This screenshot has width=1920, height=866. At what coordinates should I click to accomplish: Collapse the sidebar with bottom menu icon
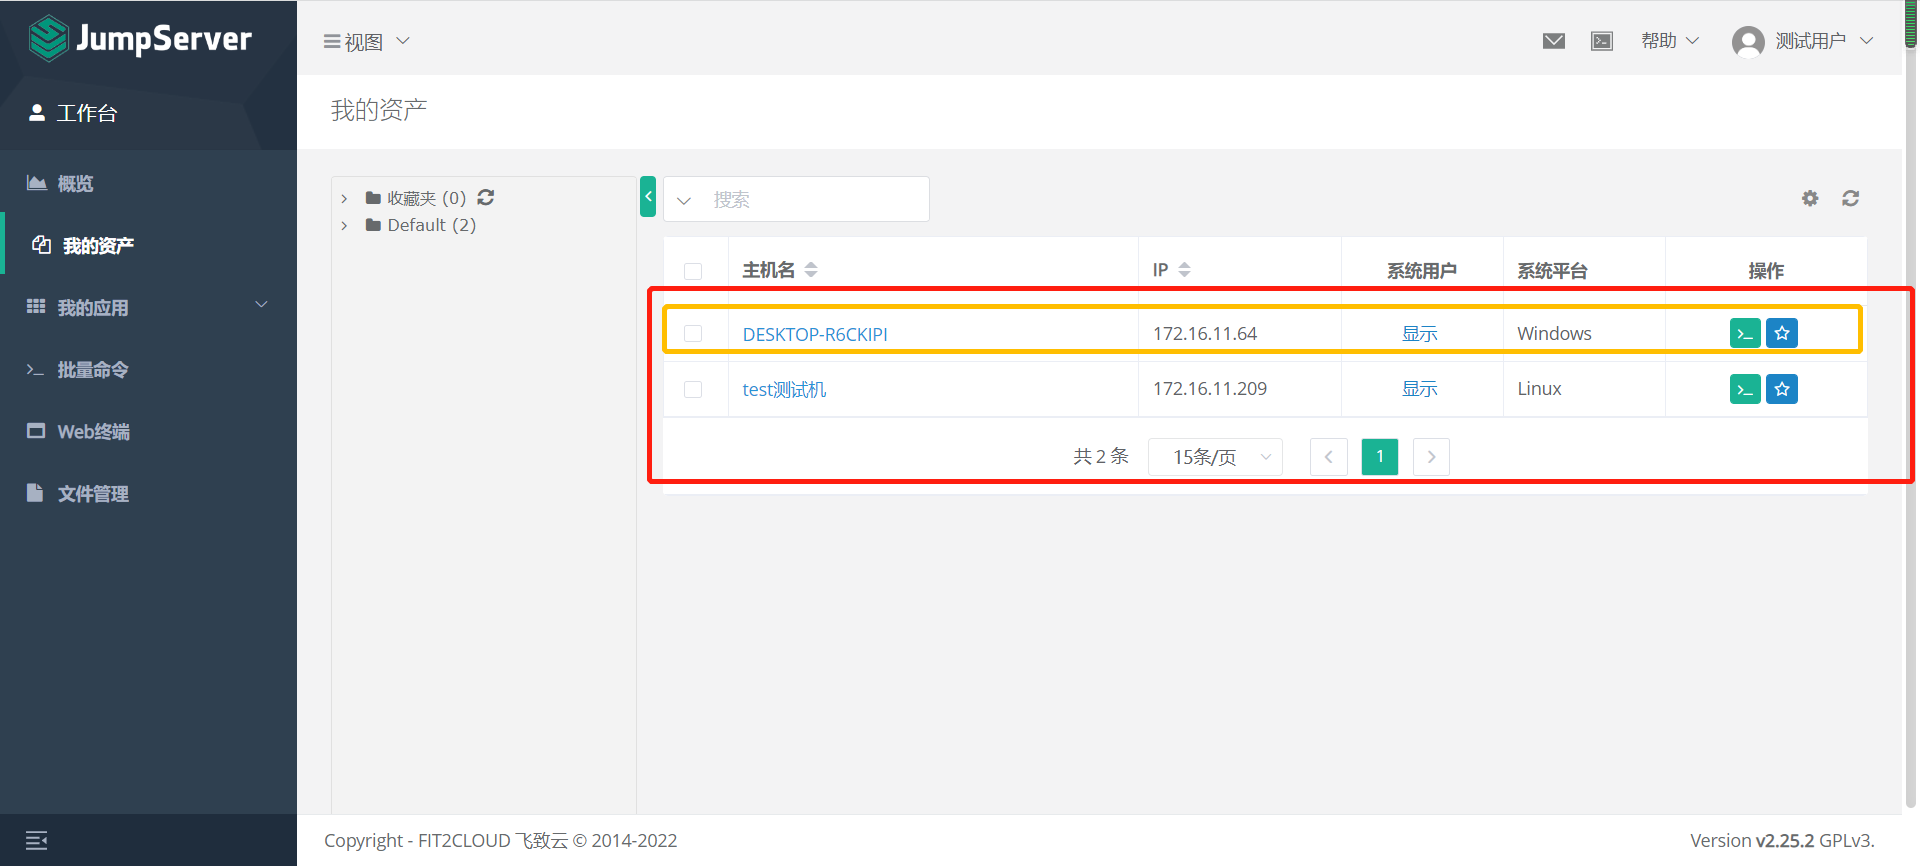click(37, 840)
